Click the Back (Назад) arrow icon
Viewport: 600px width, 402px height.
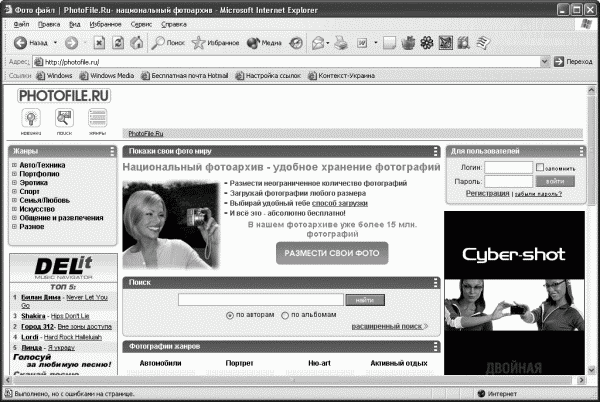tap(20, 43)
